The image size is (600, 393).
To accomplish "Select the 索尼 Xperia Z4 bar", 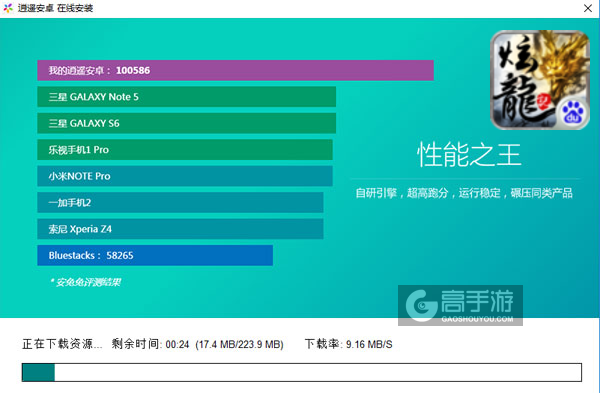I will click(180, 229).
